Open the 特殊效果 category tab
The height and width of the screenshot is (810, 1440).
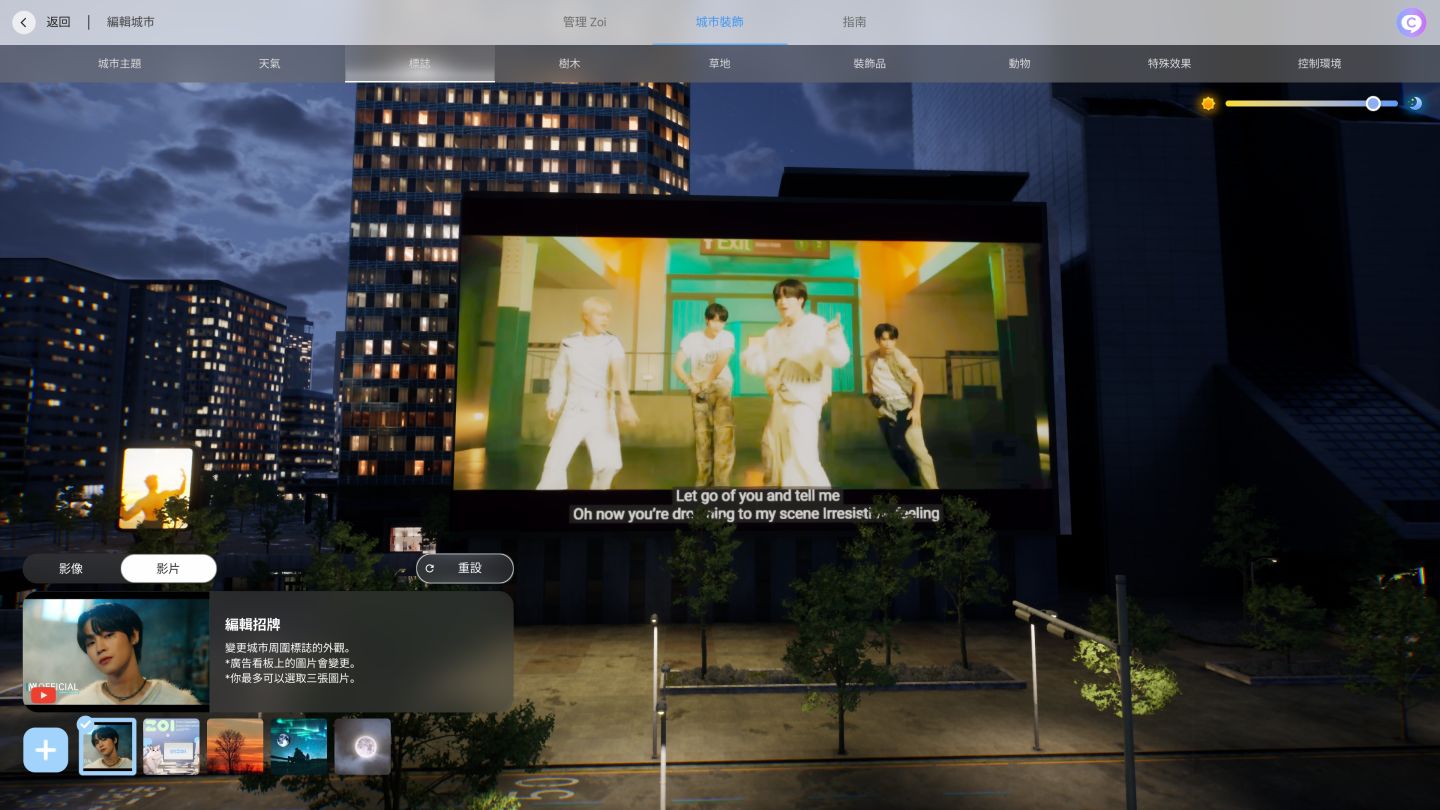1169,64
